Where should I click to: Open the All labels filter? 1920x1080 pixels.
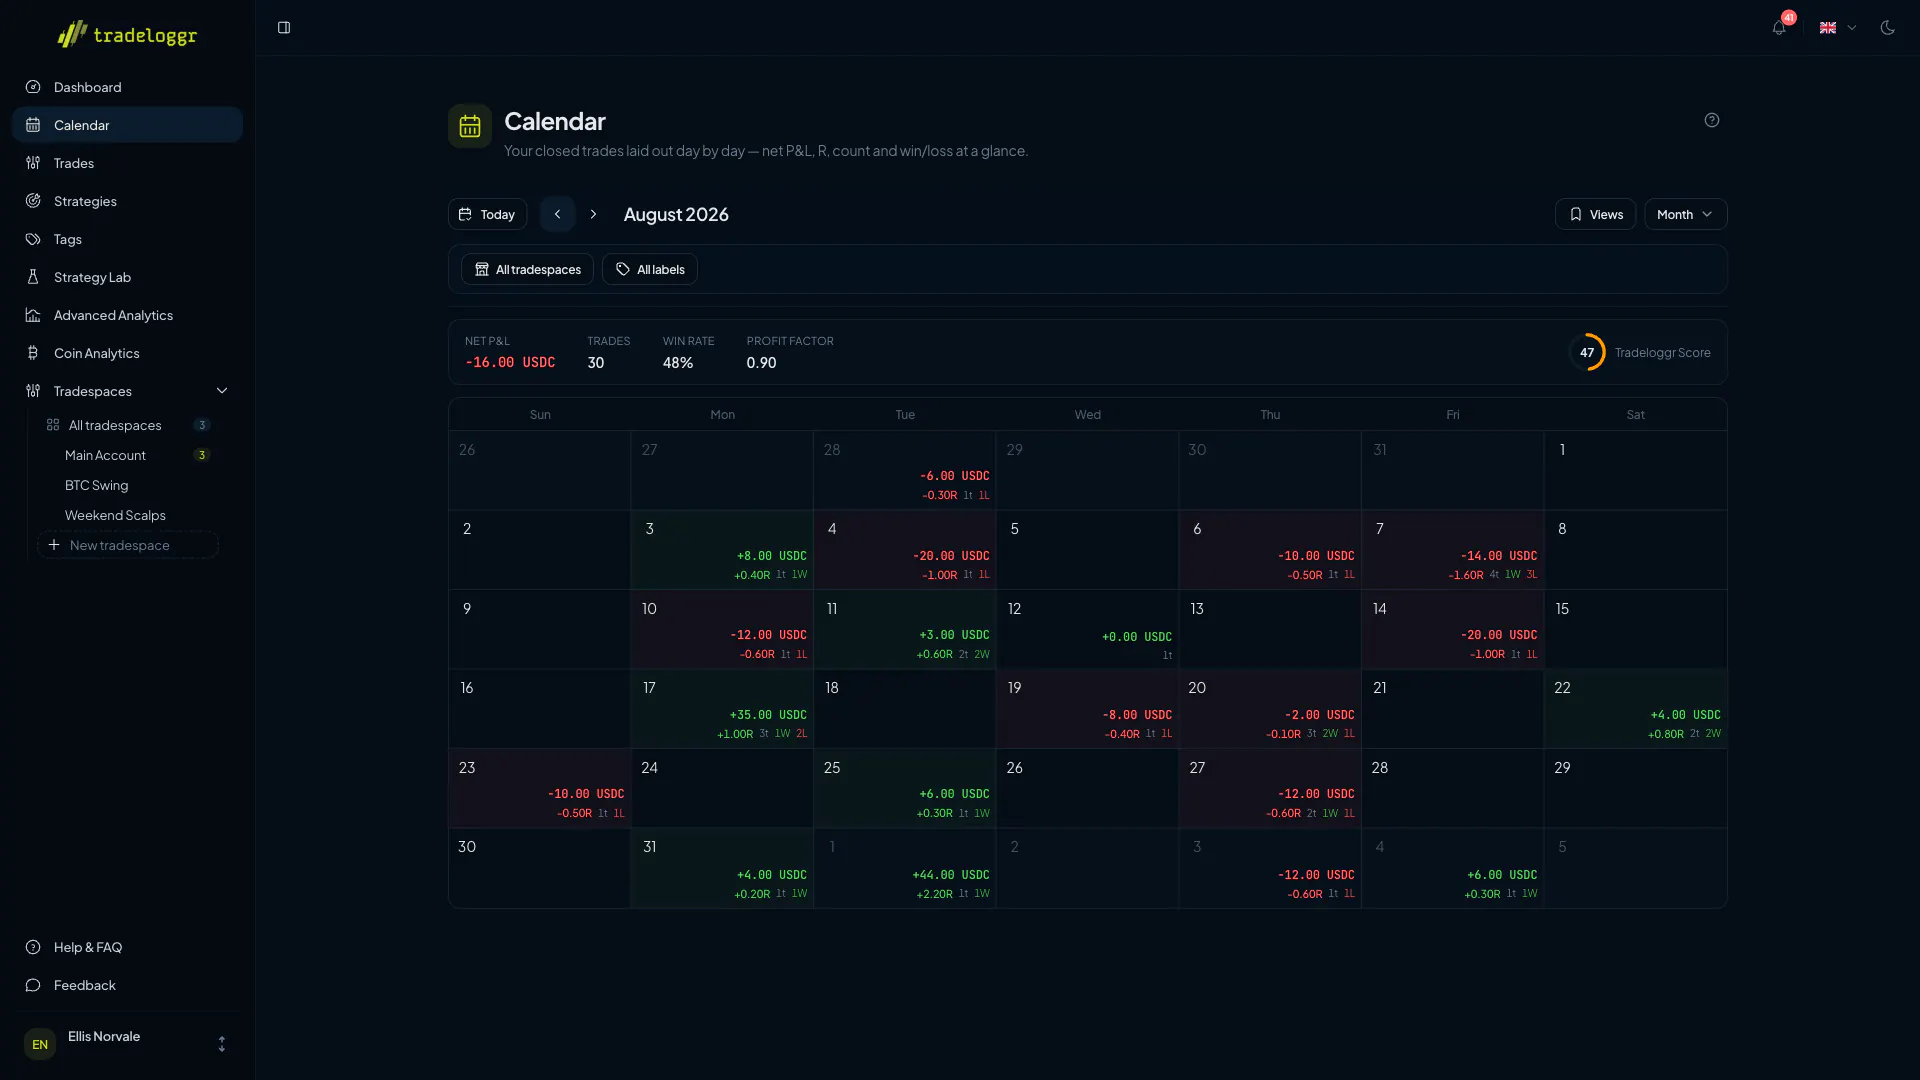650,269
